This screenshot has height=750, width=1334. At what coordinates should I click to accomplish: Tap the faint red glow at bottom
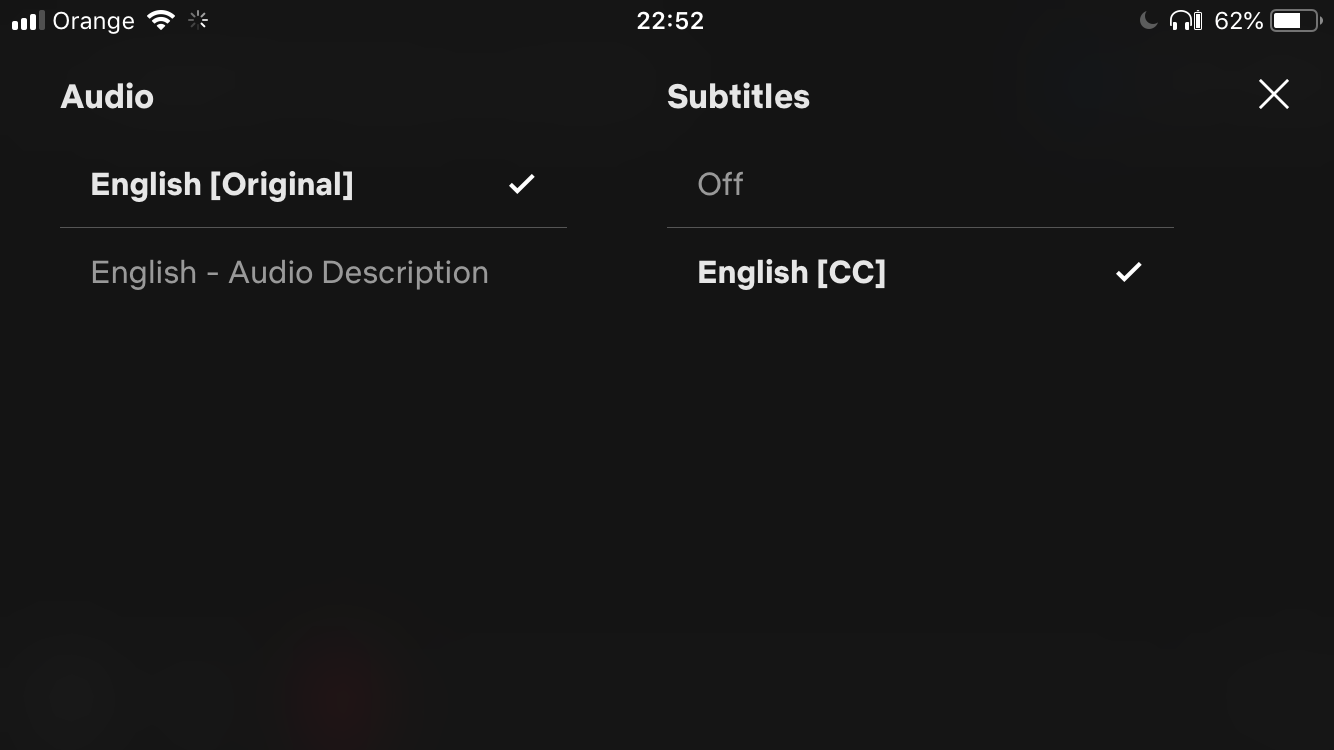(x=340, y=690)
